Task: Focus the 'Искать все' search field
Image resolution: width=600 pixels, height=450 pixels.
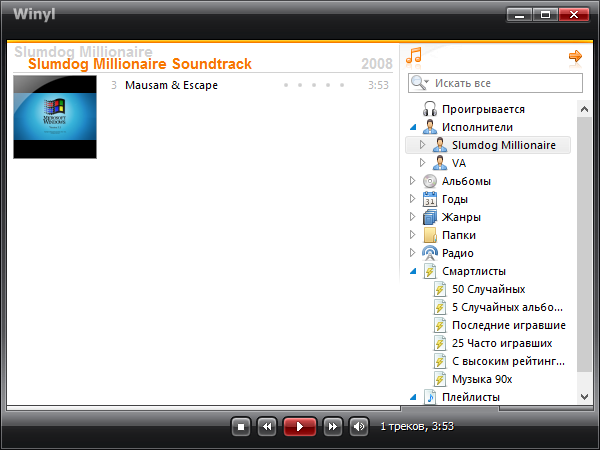Action: pyautogui.click(x=495, y=83)
